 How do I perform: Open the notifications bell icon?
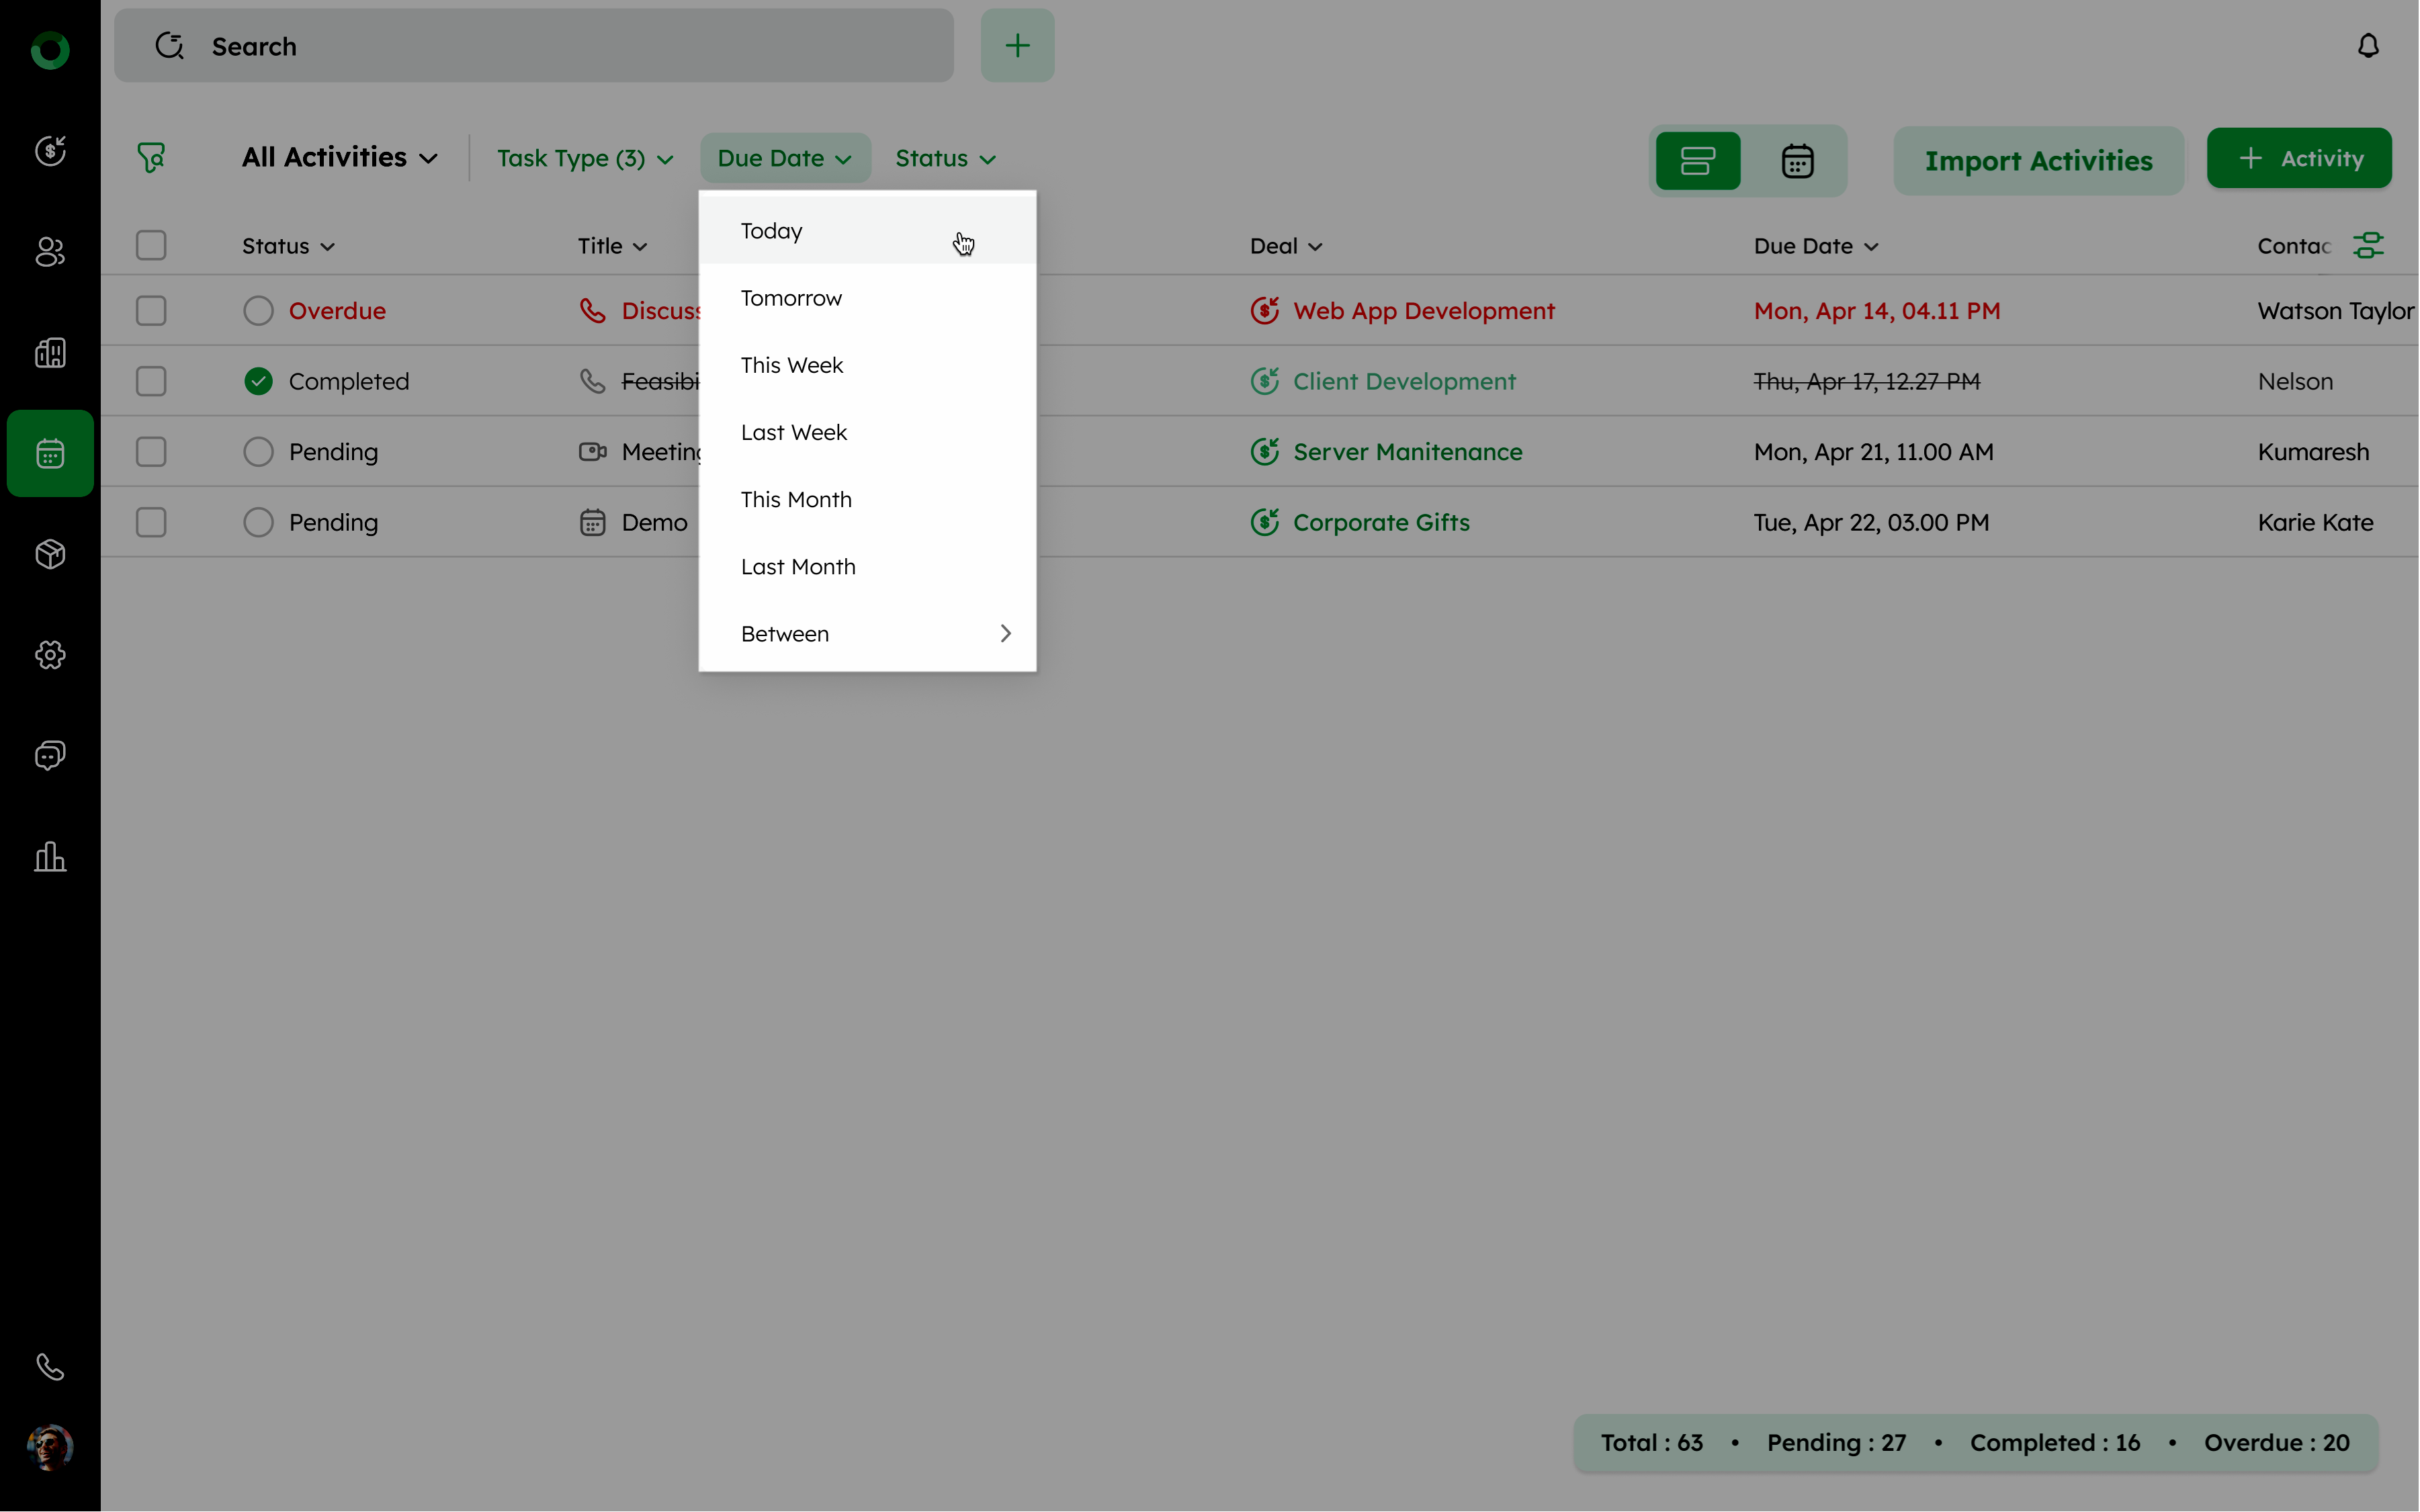2367,46
